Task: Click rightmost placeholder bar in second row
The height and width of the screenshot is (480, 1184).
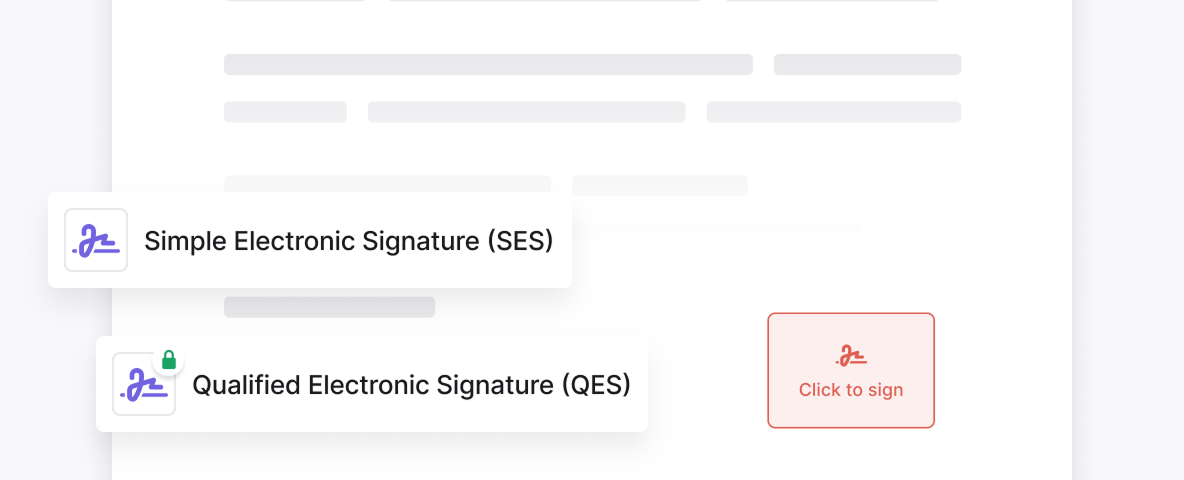Action: 833,112
